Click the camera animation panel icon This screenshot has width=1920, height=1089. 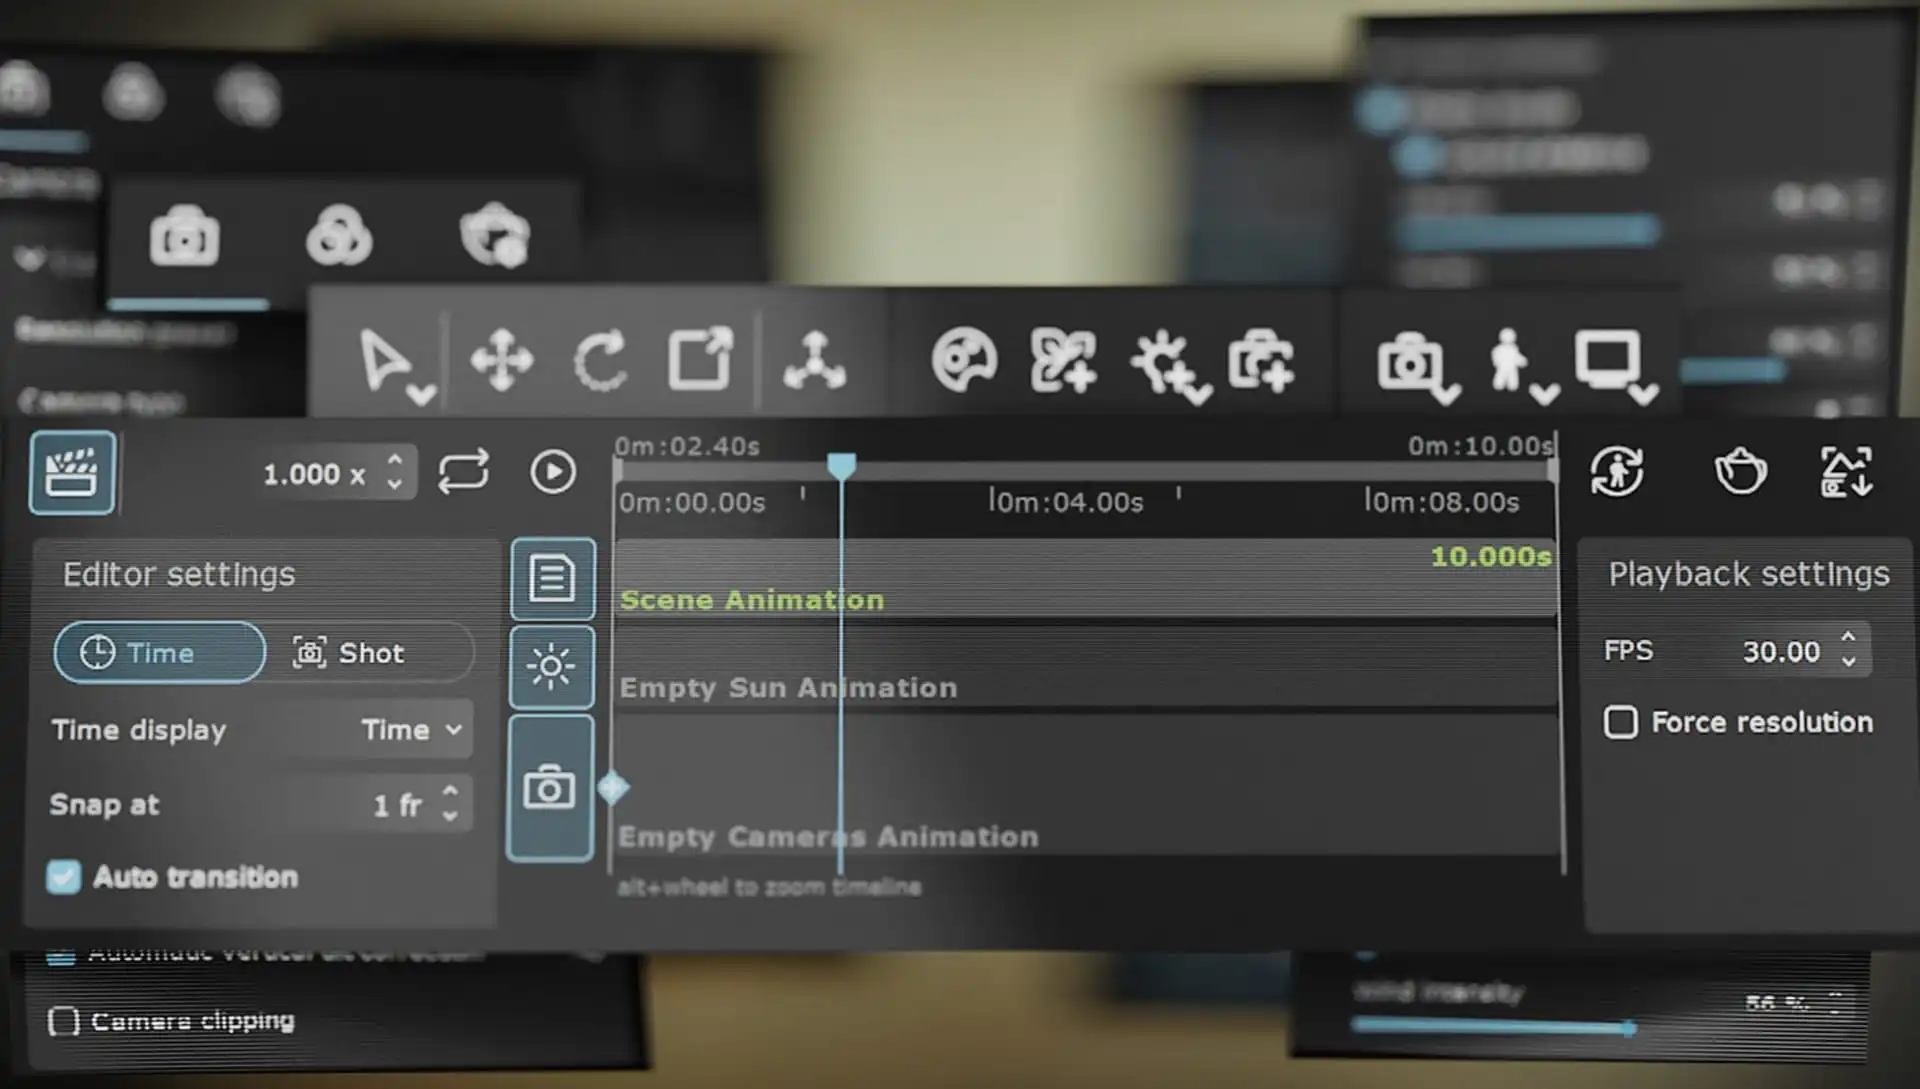click(x=550, y=788)
